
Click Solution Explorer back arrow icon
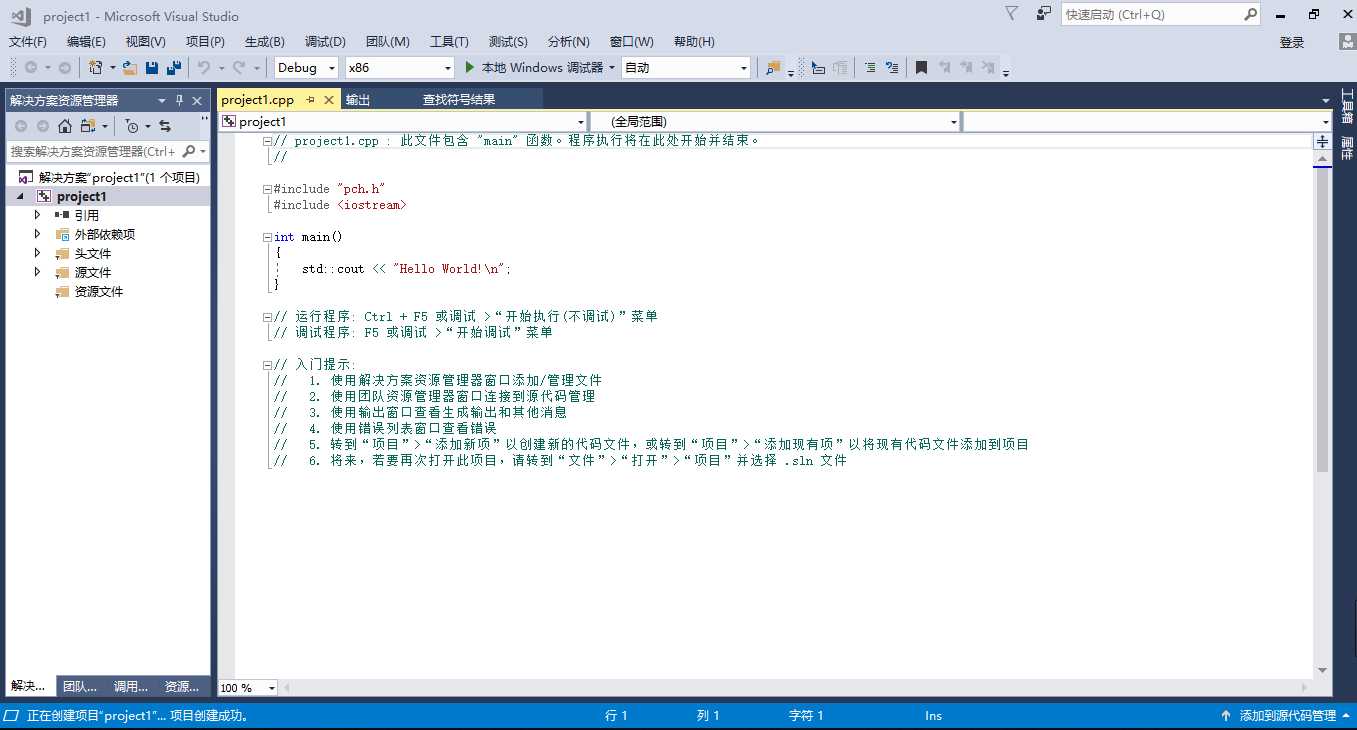tap(19, 126)
